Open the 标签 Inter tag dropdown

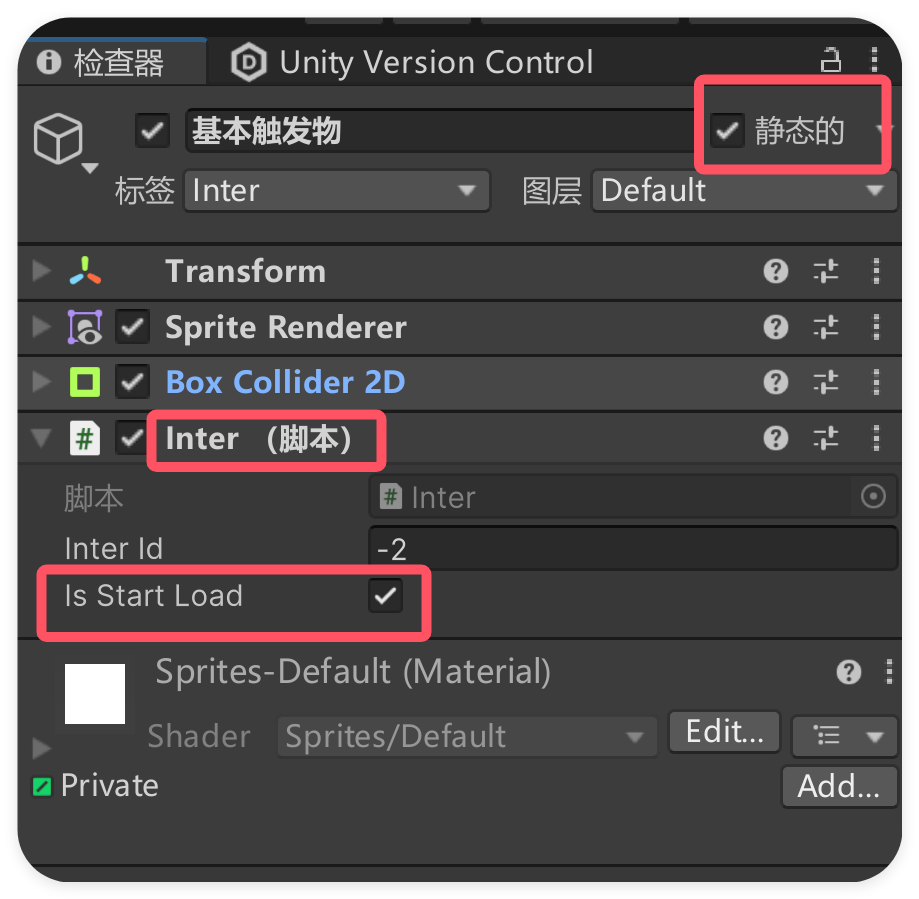(x=337, y=191)
